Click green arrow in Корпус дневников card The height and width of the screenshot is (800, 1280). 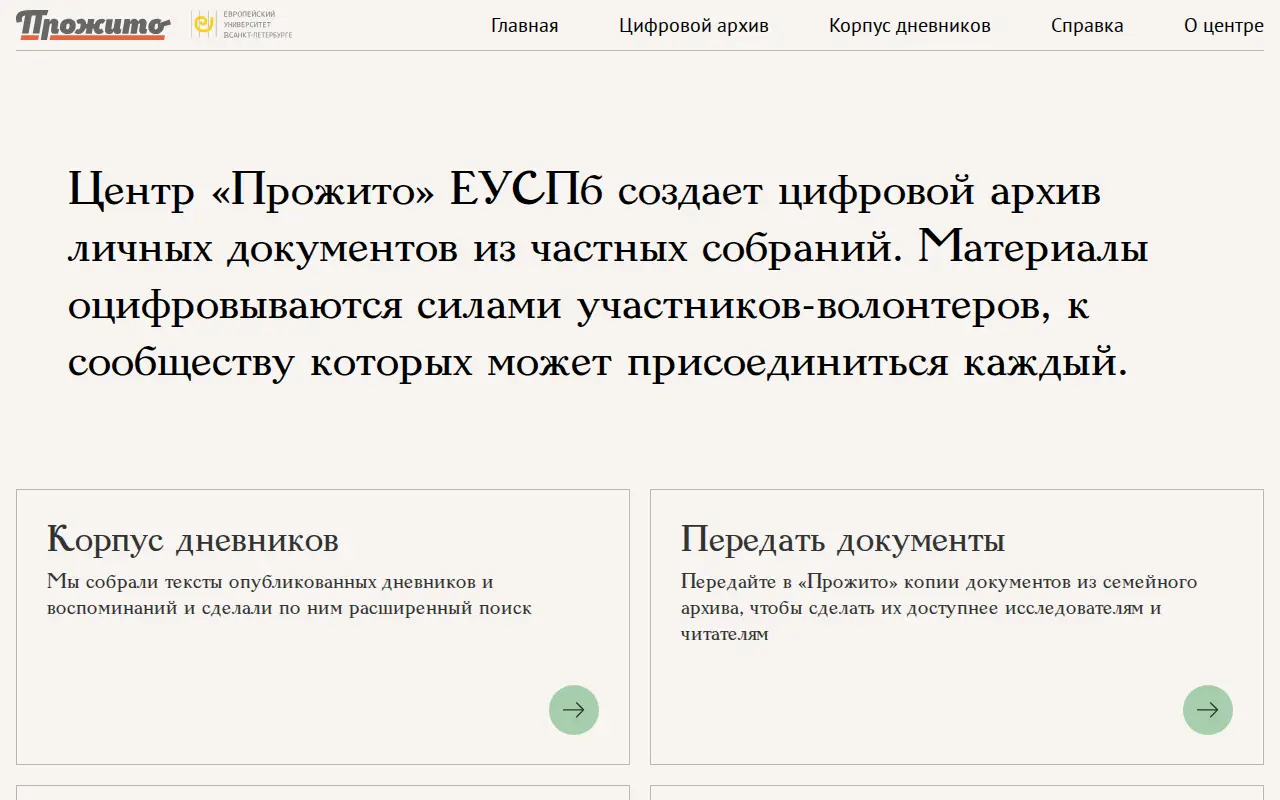tap(574, 710)
